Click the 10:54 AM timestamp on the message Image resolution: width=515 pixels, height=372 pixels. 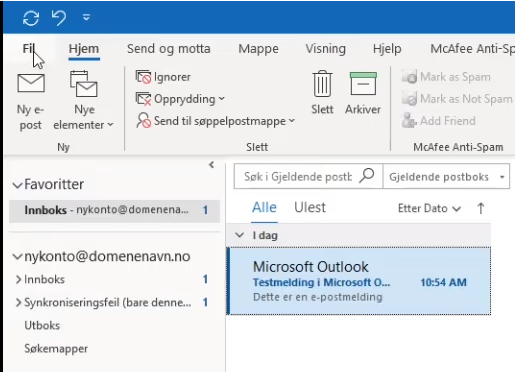443,282
